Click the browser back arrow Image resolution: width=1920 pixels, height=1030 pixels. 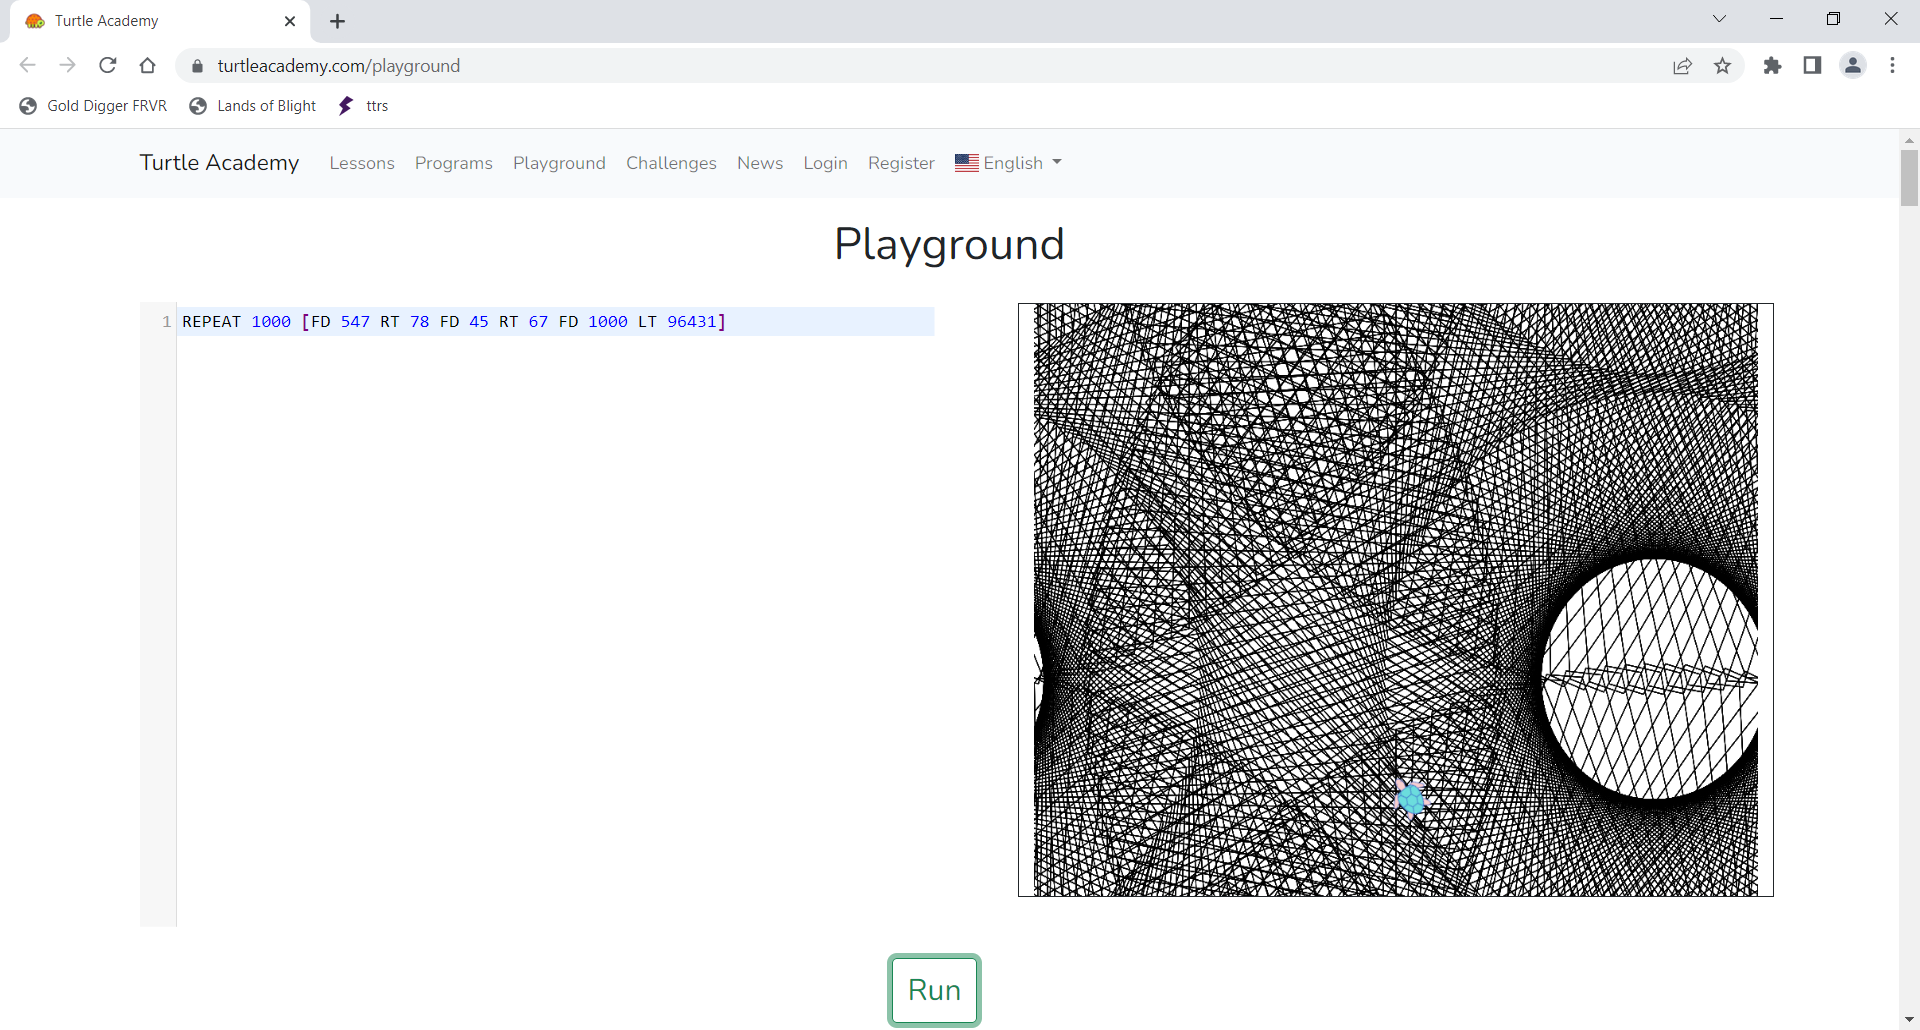(27, 66)
